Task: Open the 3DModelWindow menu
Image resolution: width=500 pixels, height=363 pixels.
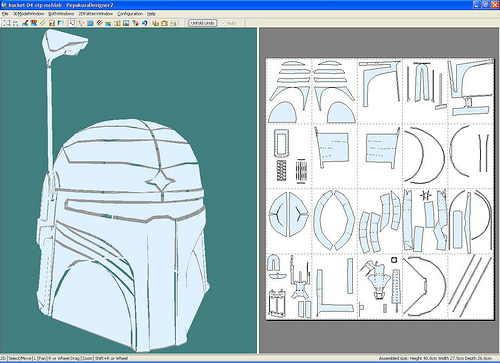Action: [29, 14]
